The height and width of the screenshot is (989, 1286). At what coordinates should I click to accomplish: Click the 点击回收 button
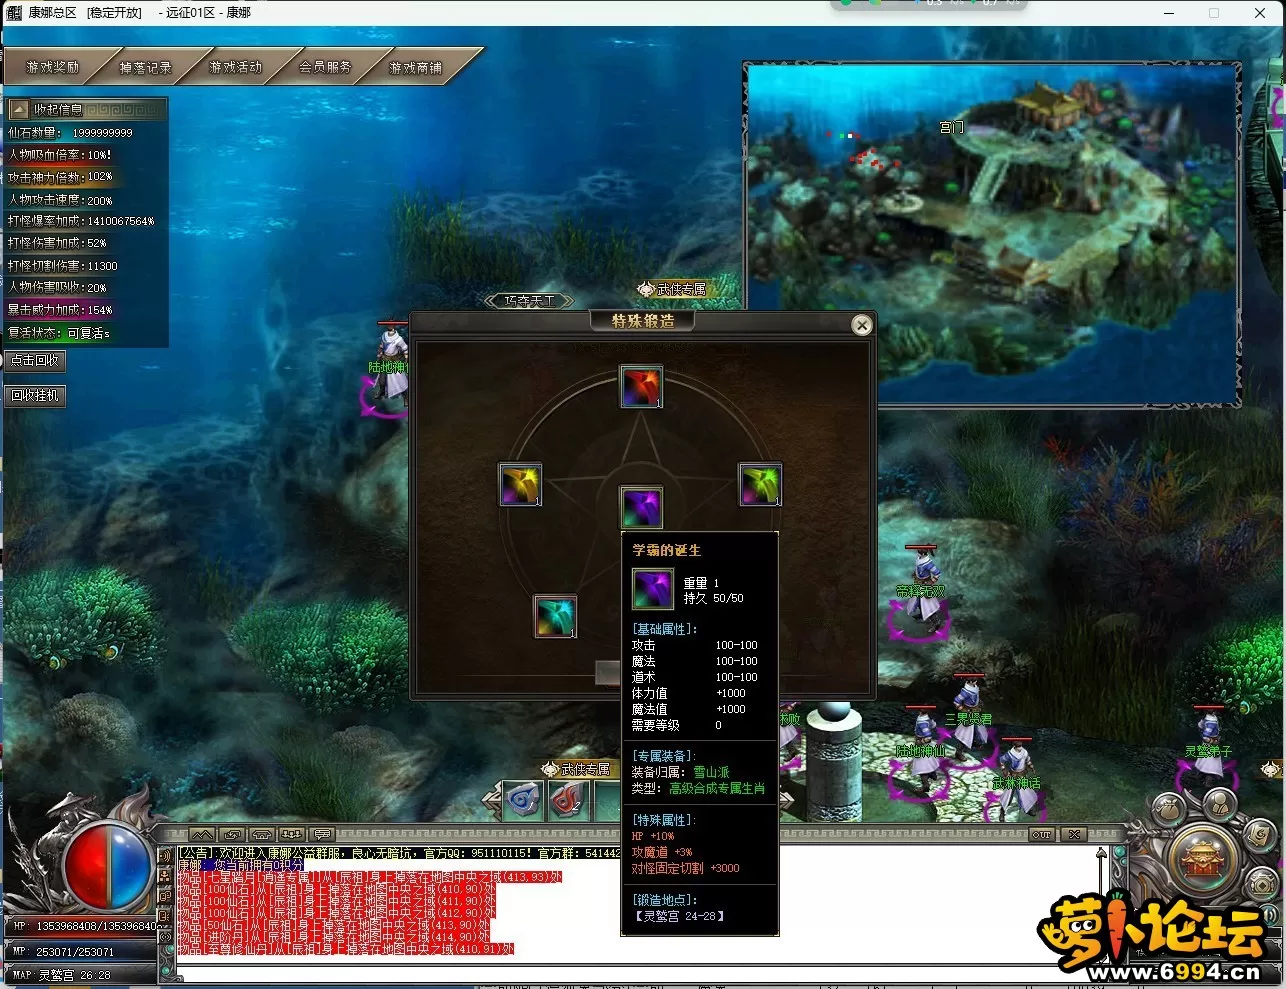[x=35, y=360]
